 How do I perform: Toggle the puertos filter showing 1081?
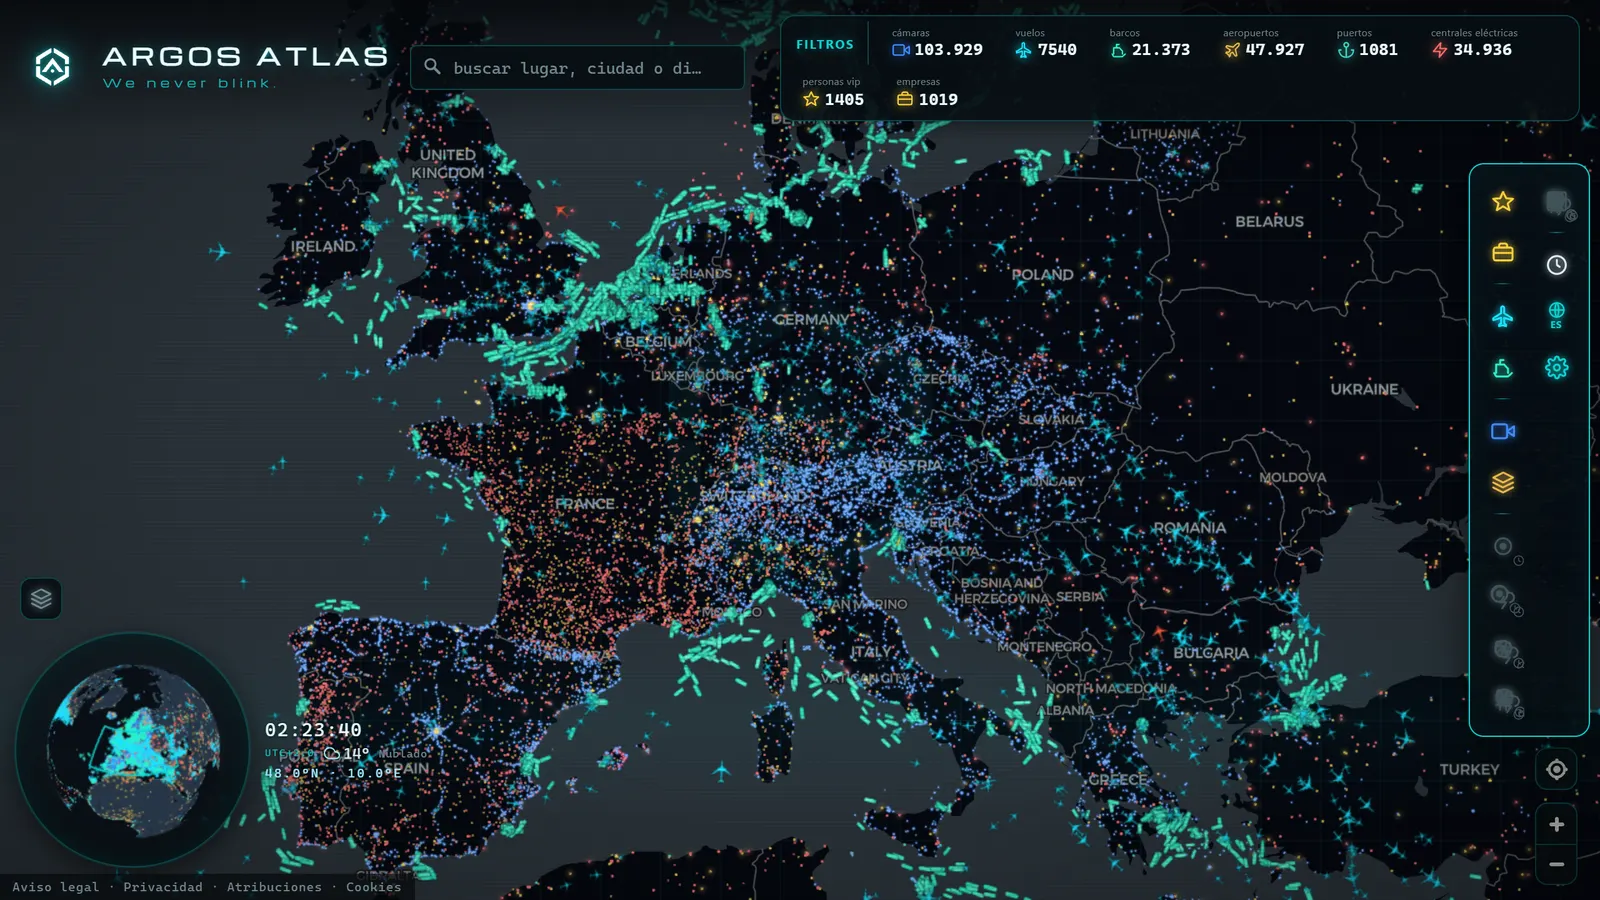tap(1367, 43)
